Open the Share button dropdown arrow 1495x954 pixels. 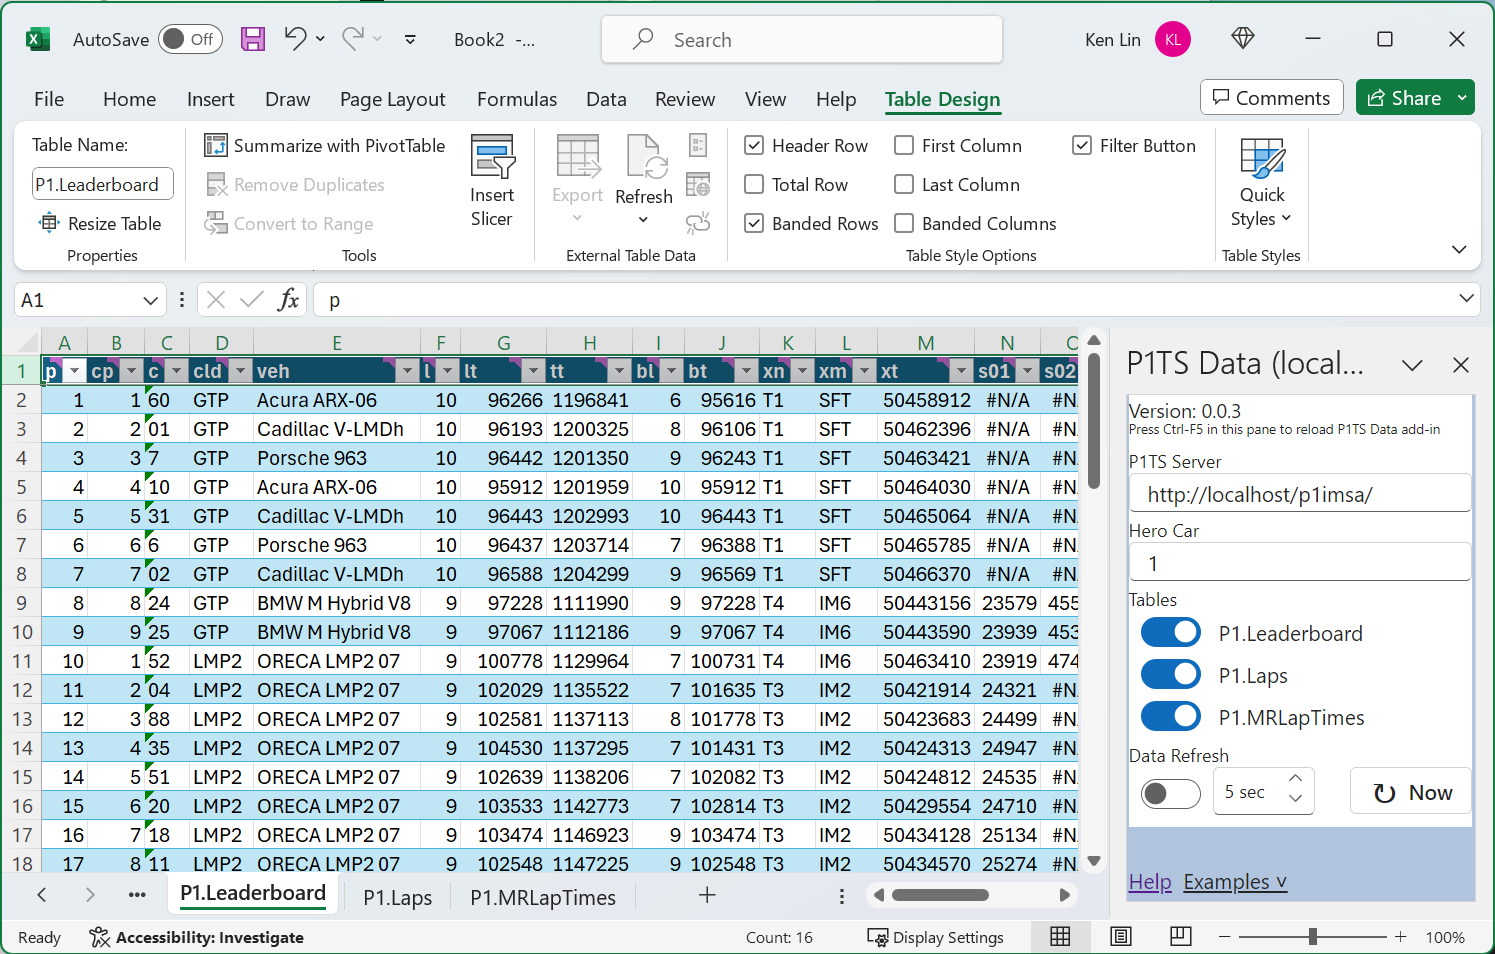click(1463, 98)
